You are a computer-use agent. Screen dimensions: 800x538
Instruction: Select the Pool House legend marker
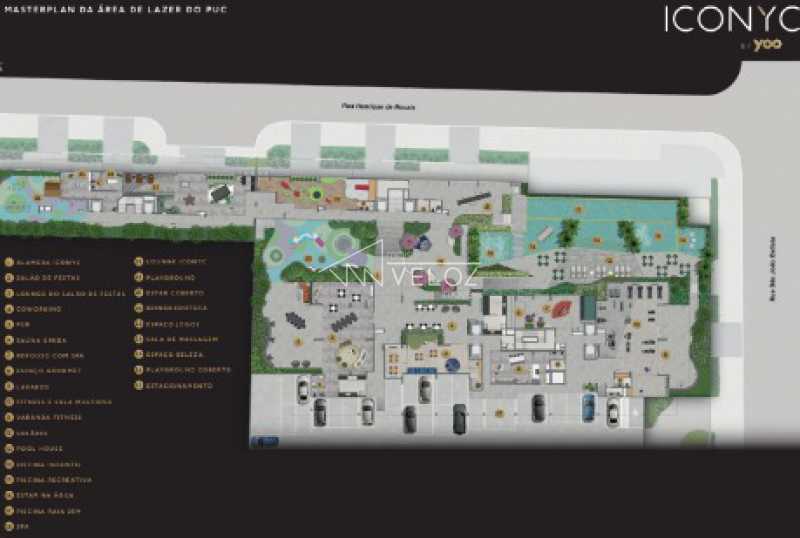(x=9, y=449)
